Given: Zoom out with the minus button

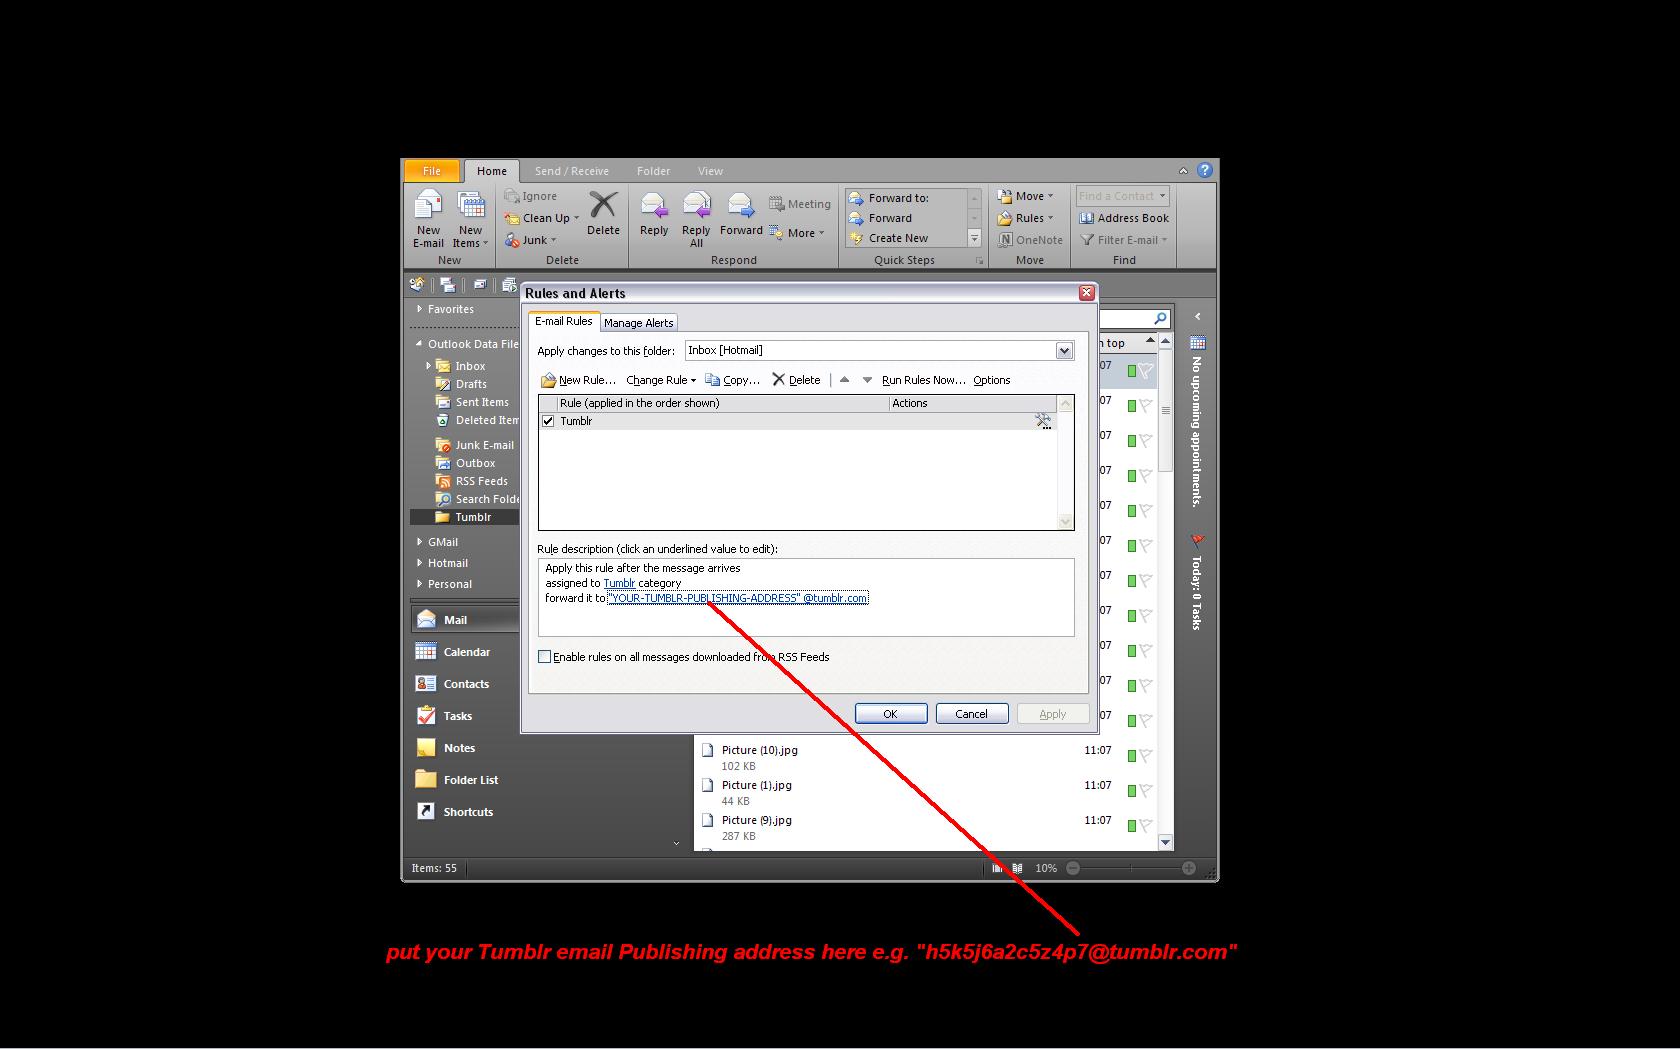Looking at the screenshot, I should point(1073,868).
